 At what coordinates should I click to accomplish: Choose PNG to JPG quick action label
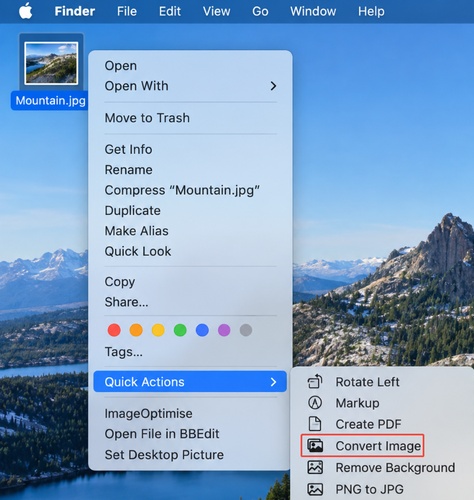(x=369, y=489)
